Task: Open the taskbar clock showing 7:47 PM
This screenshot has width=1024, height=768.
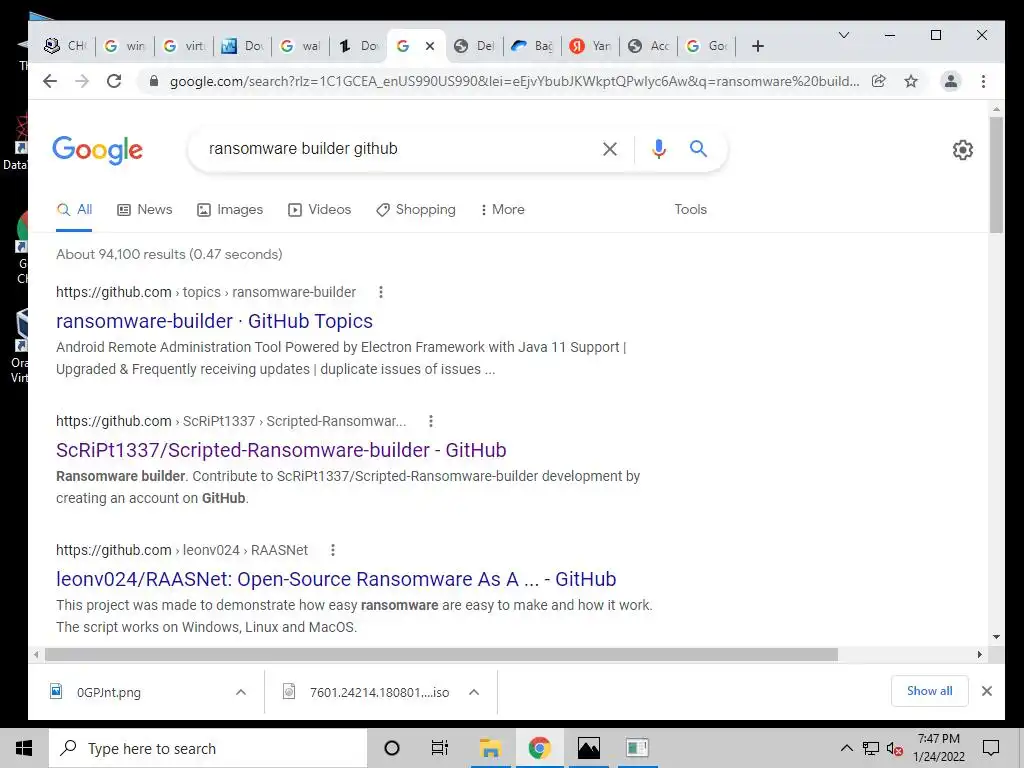Action: coord(939,748)
